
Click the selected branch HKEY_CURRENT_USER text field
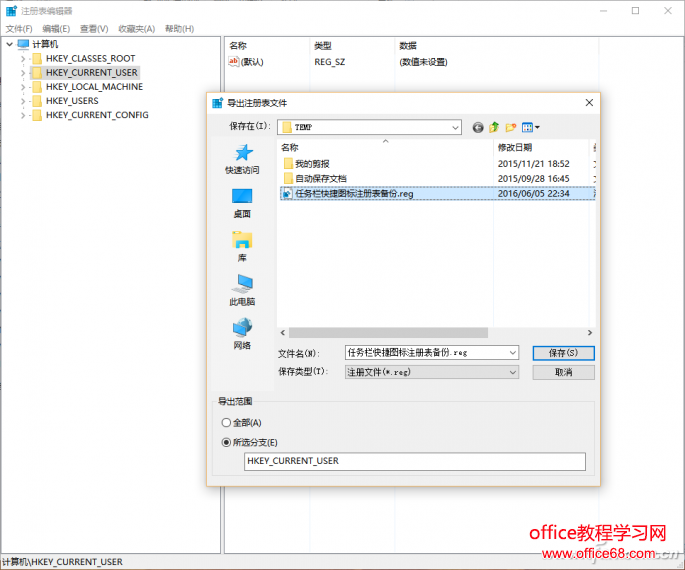(x=415, y=461)
